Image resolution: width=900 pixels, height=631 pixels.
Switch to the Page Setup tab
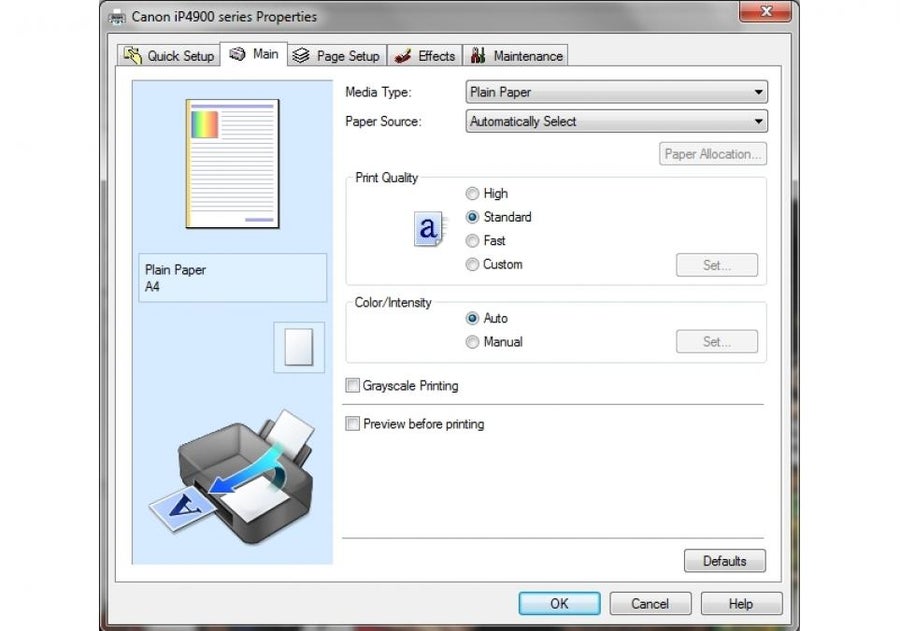point(337,56)
